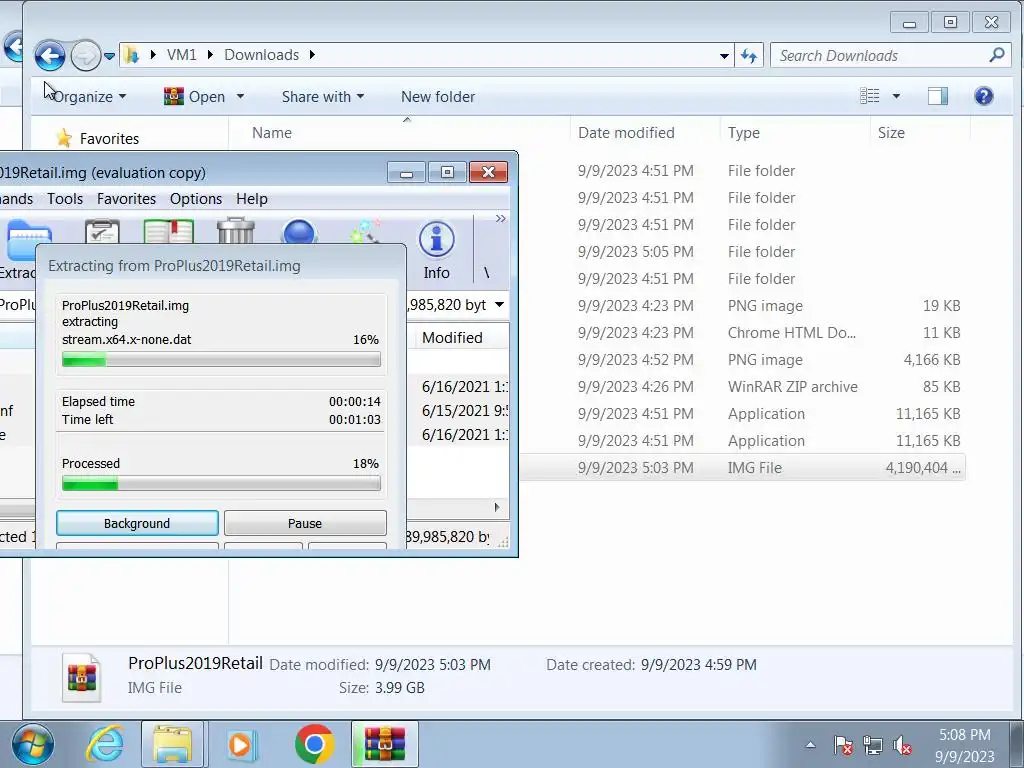Click the Processed progress bar at 18%

pos(221,483)
